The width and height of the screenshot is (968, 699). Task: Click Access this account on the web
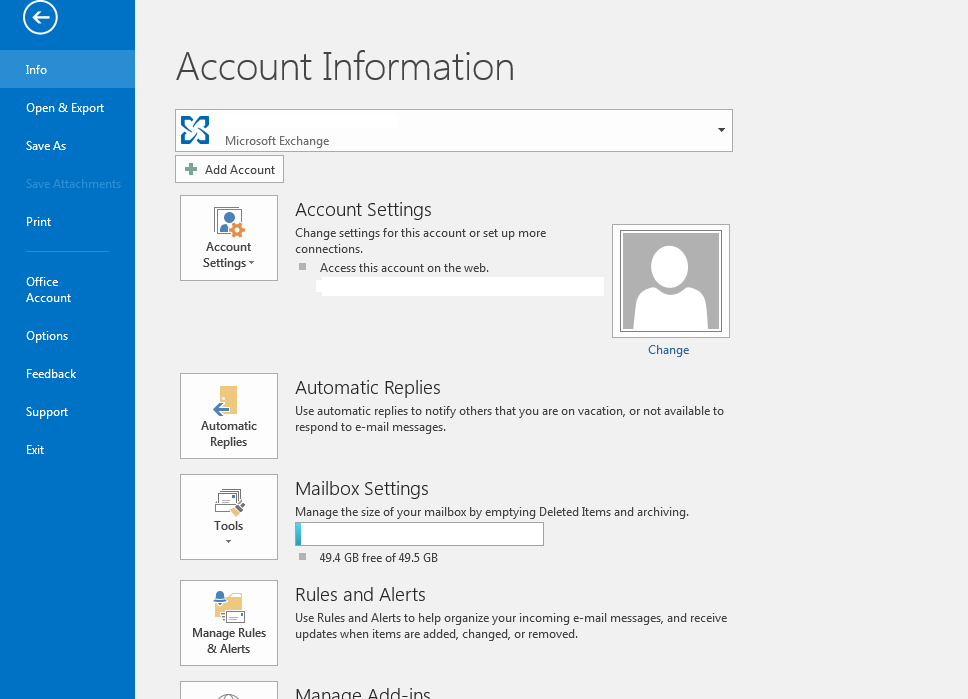point(404,268)
